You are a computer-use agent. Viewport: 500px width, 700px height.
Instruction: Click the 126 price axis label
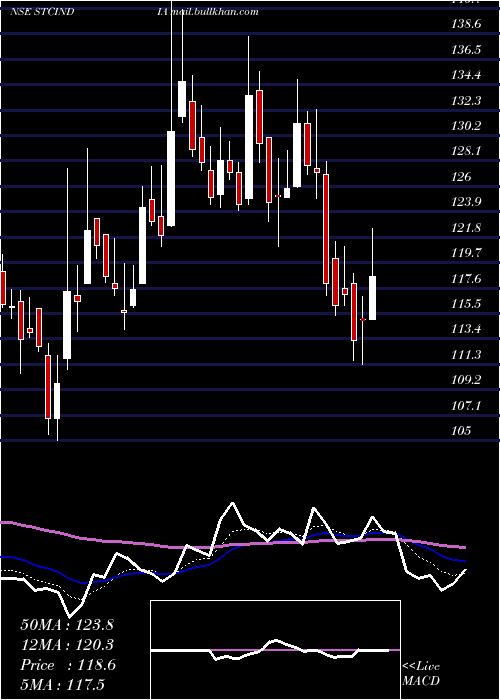click(x=461, y=177)
